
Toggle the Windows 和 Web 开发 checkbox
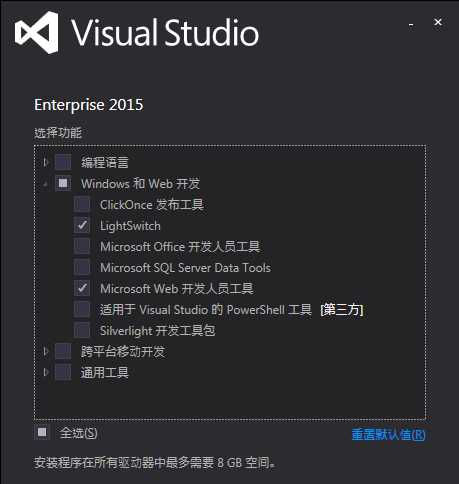[63, 183]
